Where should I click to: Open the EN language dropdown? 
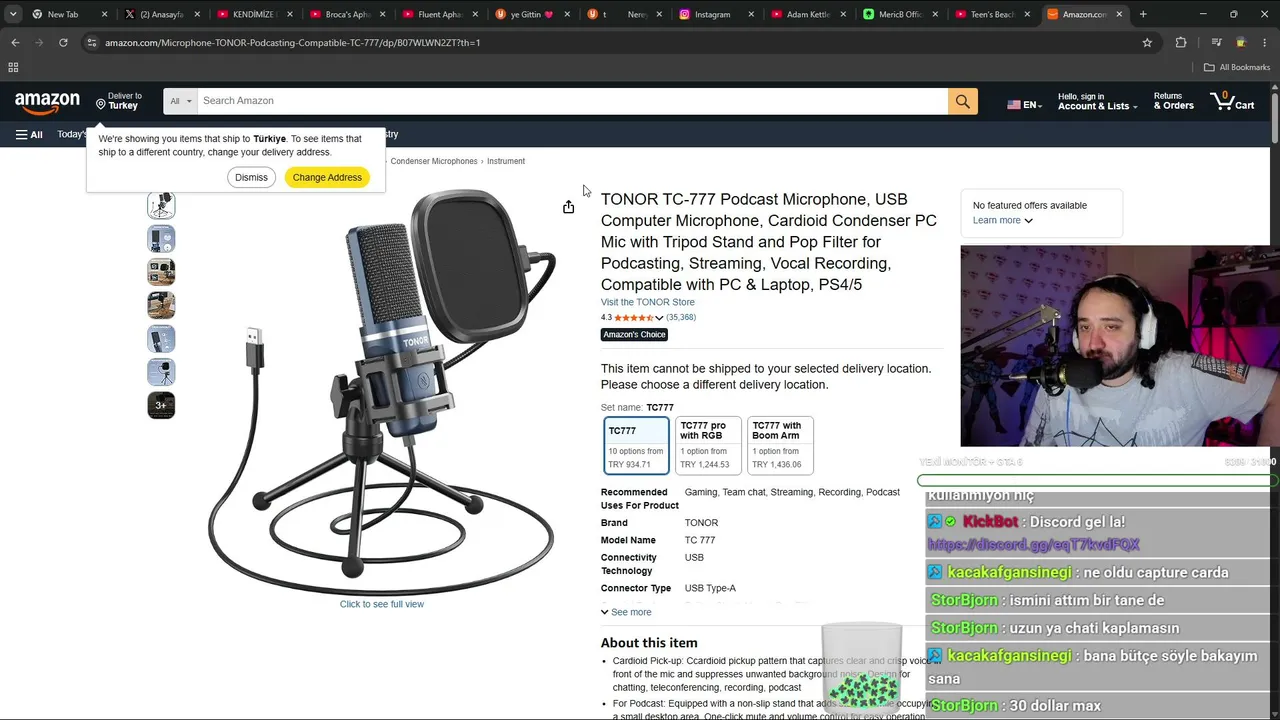(1025, 104)
